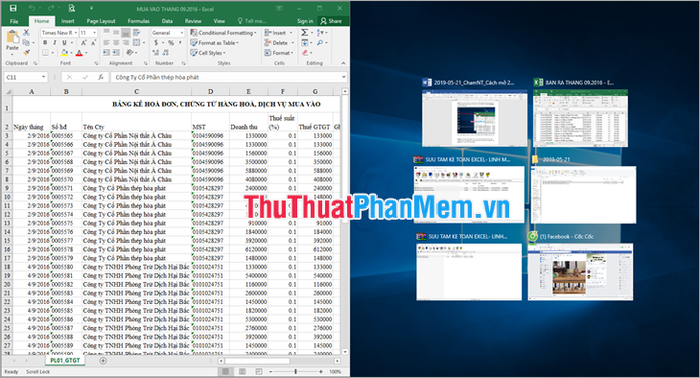Open Font group dialog launcher
This screenshot has width=700, height=378.
click(x=97, y=63)
